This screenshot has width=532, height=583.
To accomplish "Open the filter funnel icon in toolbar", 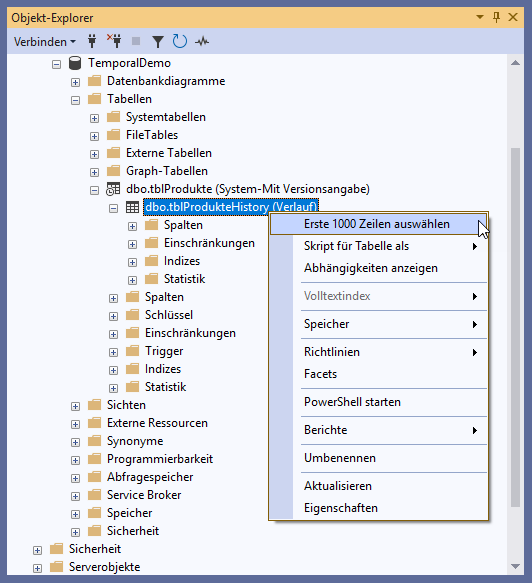I will pyautogui.click(x=158, y=42).
